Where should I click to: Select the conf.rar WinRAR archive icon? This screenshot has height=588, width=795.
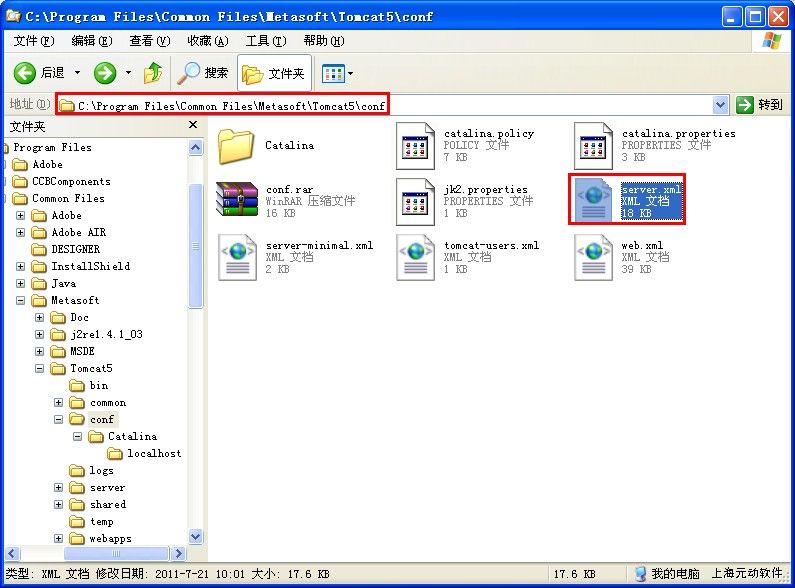click(237, 201)
